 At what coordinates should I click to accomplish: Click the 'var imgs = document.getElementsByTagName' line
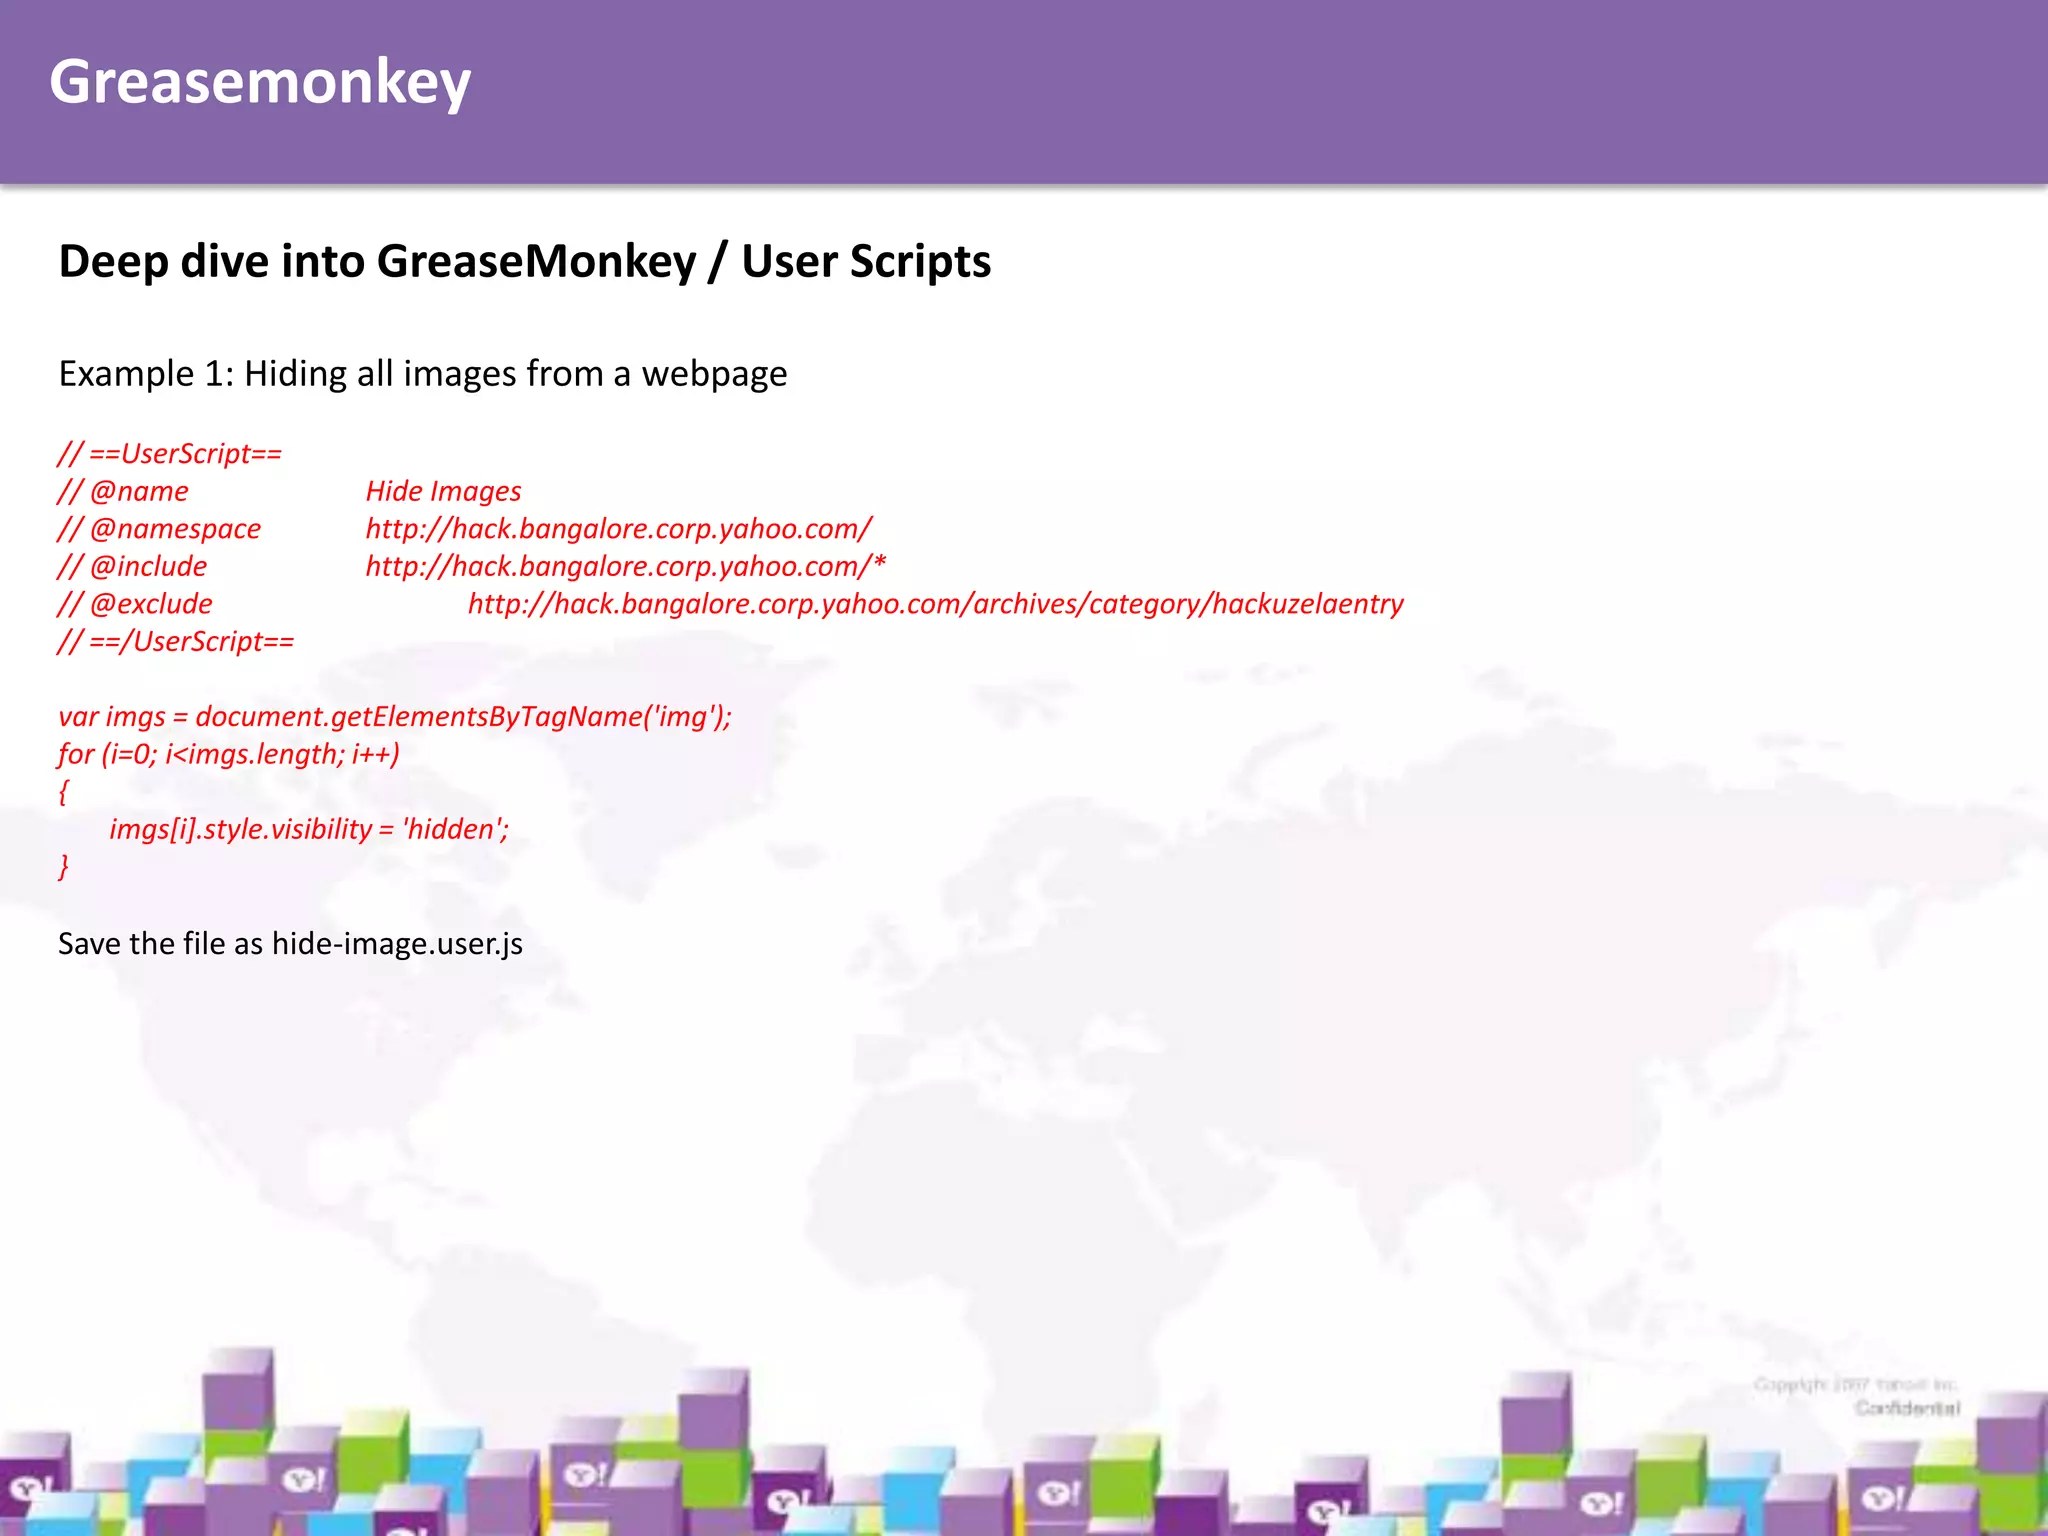tap(395, 716)
